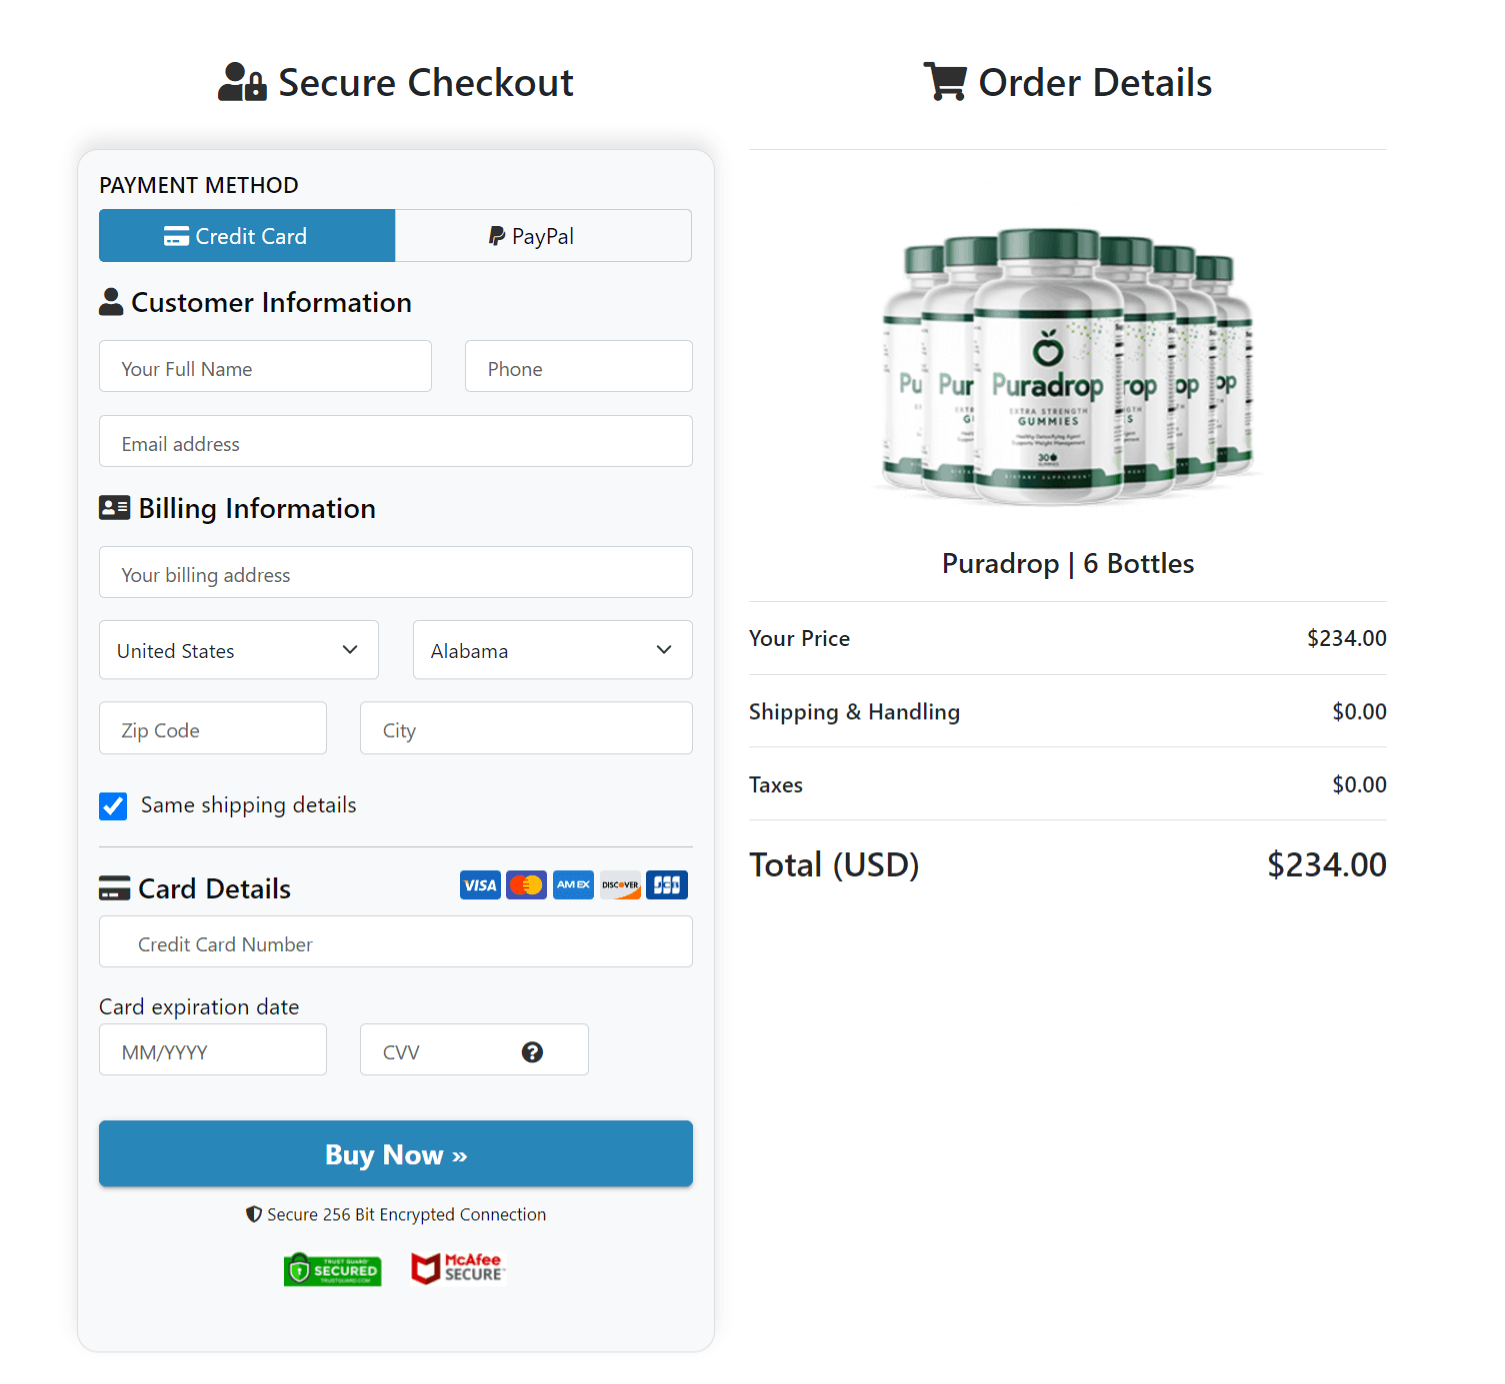This screenshot has height=1384, width=1505.
Task: Click the Credit Card Number field
Action: tap(396, 941)
